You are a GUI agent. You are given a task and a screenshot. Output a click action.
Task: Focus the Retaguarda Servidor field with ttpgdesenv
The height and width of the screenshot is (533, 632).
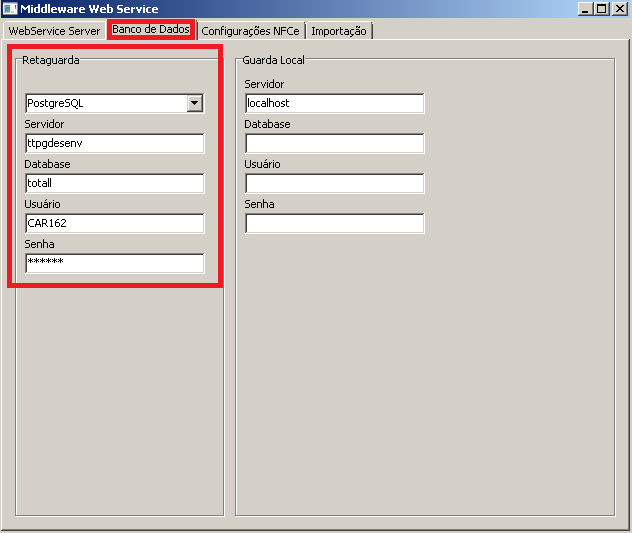point(114,143)
